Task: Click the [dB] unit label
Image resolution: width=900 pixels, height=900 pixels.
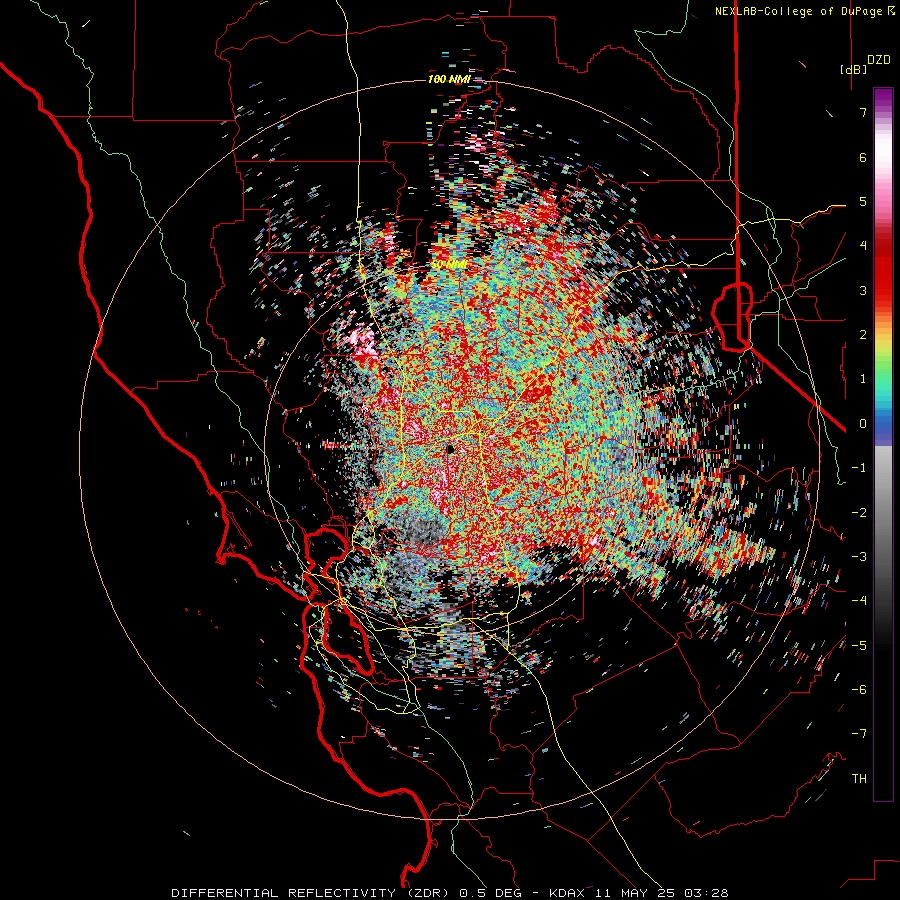Action: pyautogui.click(x=853, y=69)
